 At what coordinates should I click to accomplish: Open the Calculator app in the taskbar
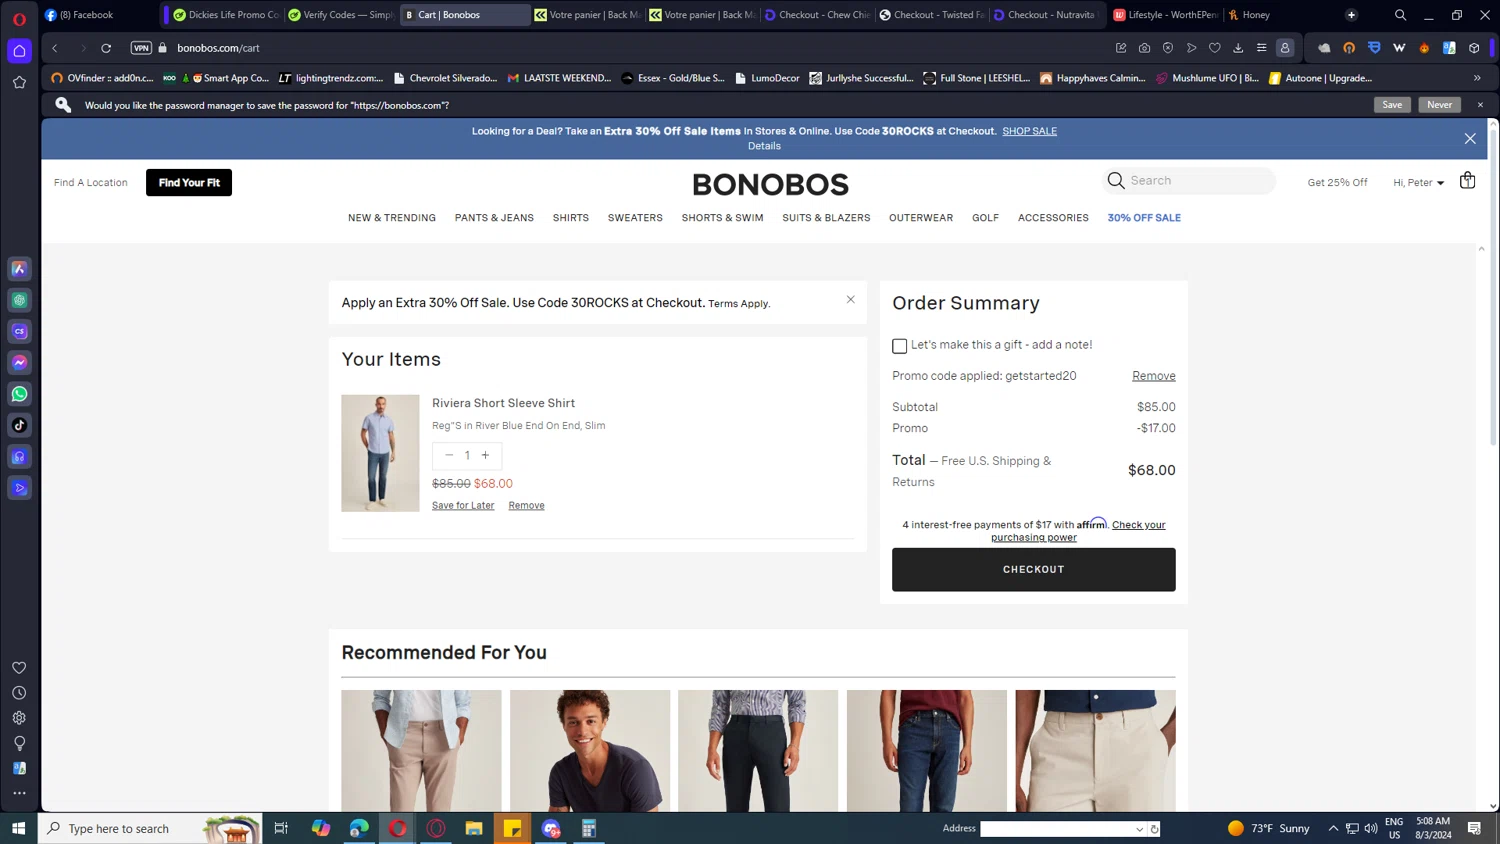[x=589, y=828]
